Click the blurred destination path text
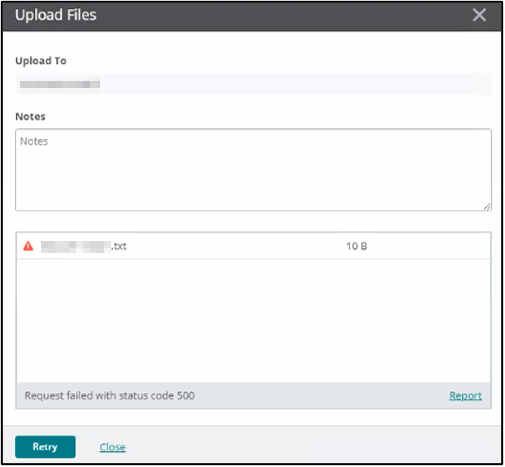This screenshot has height=467, width=505. coord(60,84)
